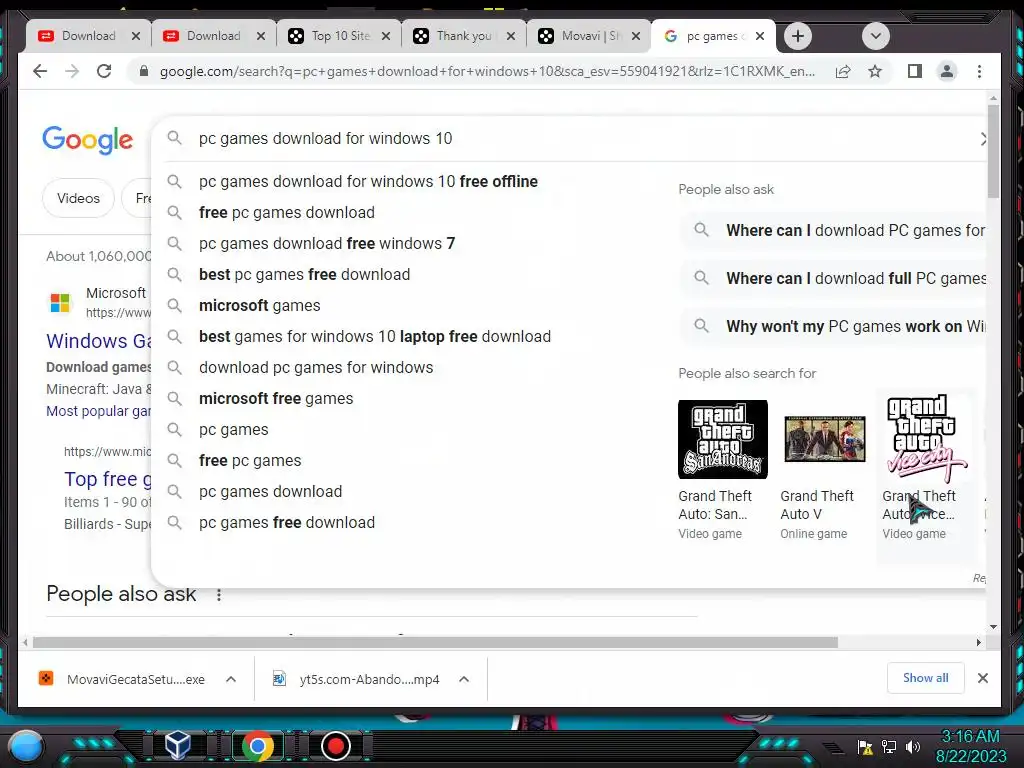
Task: Open downloaded MovaviGecataSetup exe file
Action: click(x=122, y=679)
